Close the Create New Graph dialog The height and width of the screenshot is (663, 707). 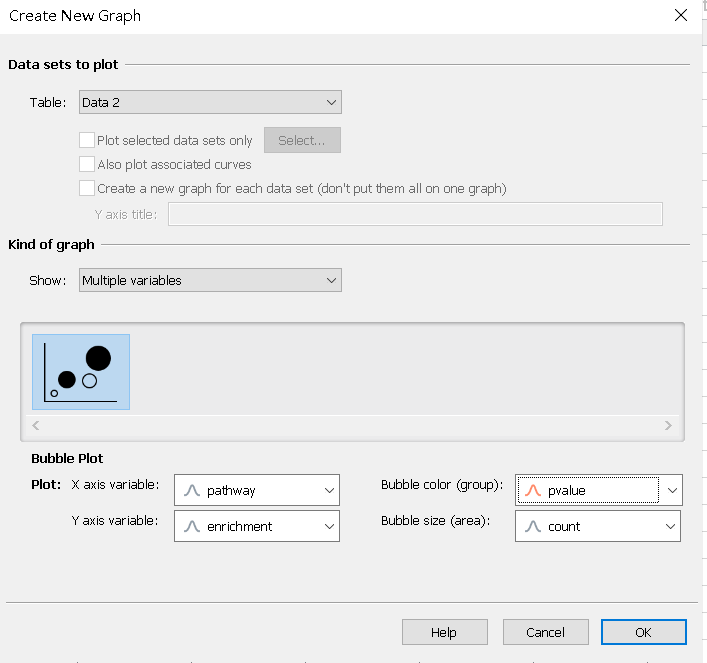click(681, 15)
